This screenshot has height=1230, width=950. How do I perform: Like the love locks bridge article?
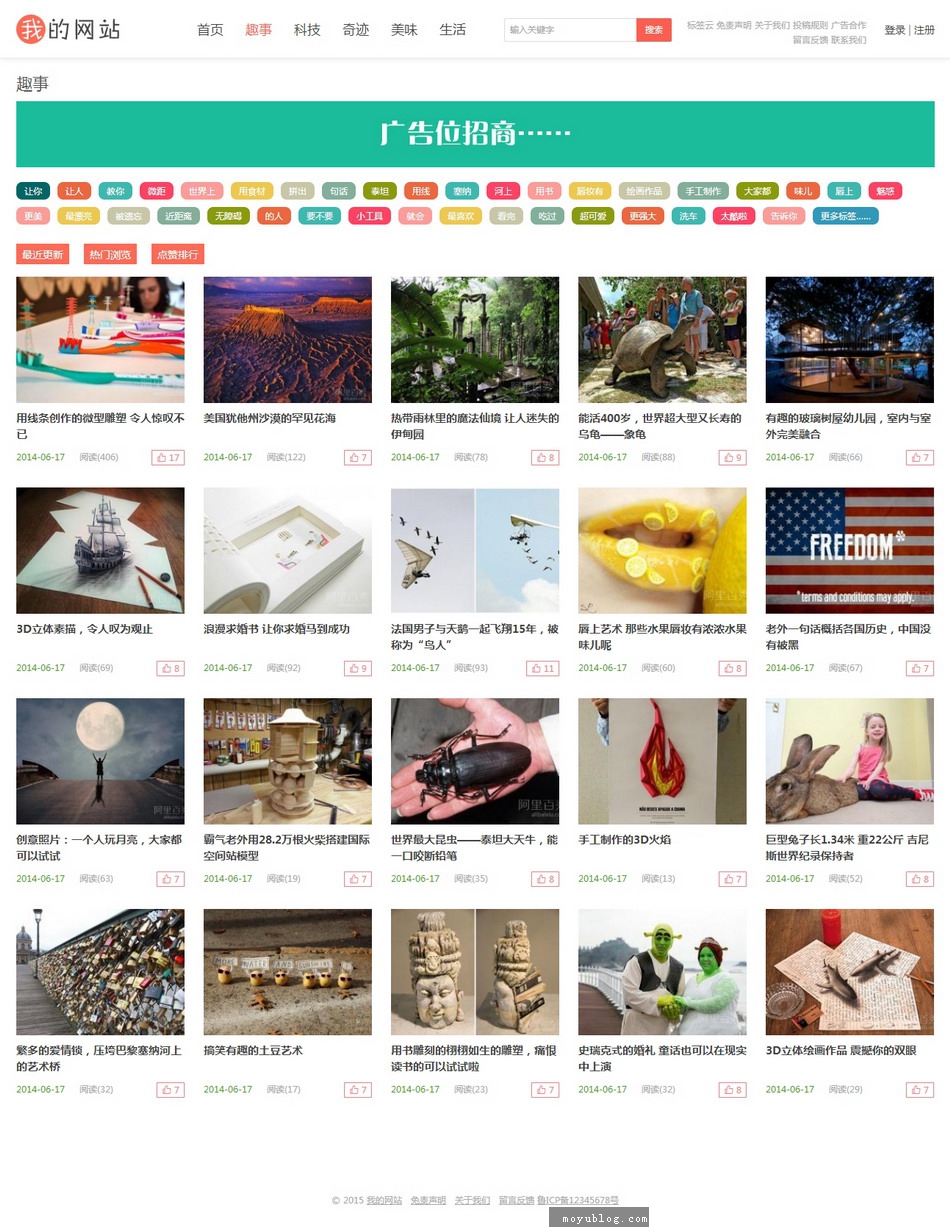(x=171, y=1090)
